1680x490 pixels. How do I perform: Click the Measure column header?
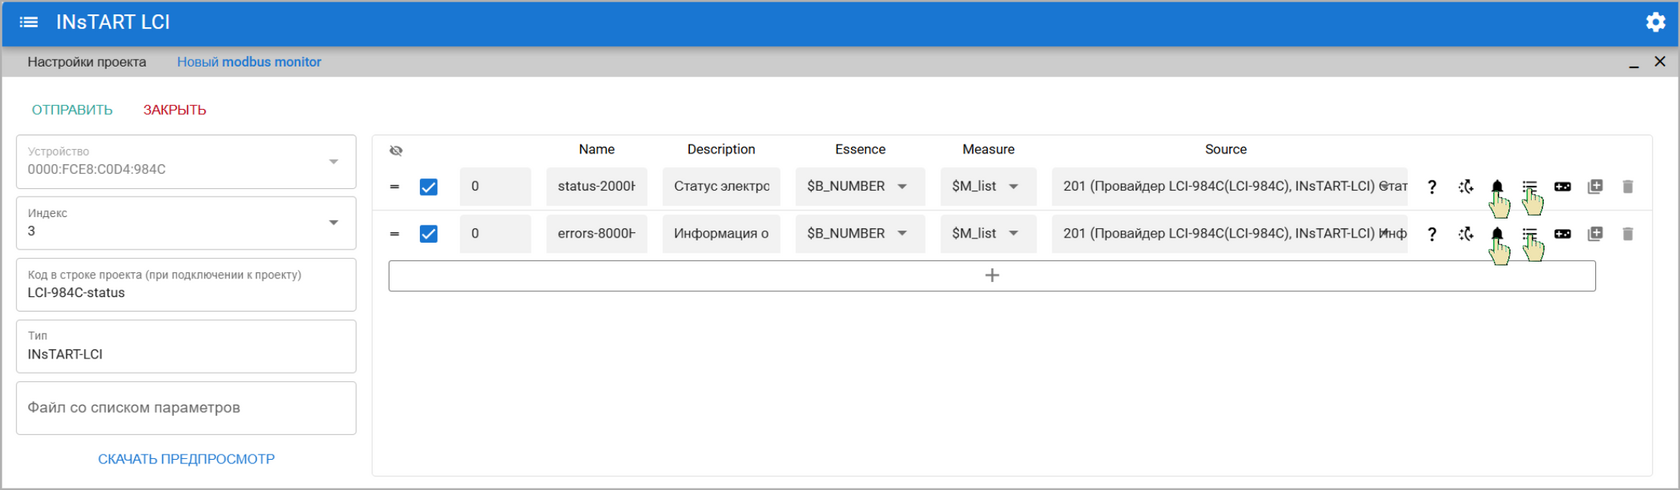[988, 150]
